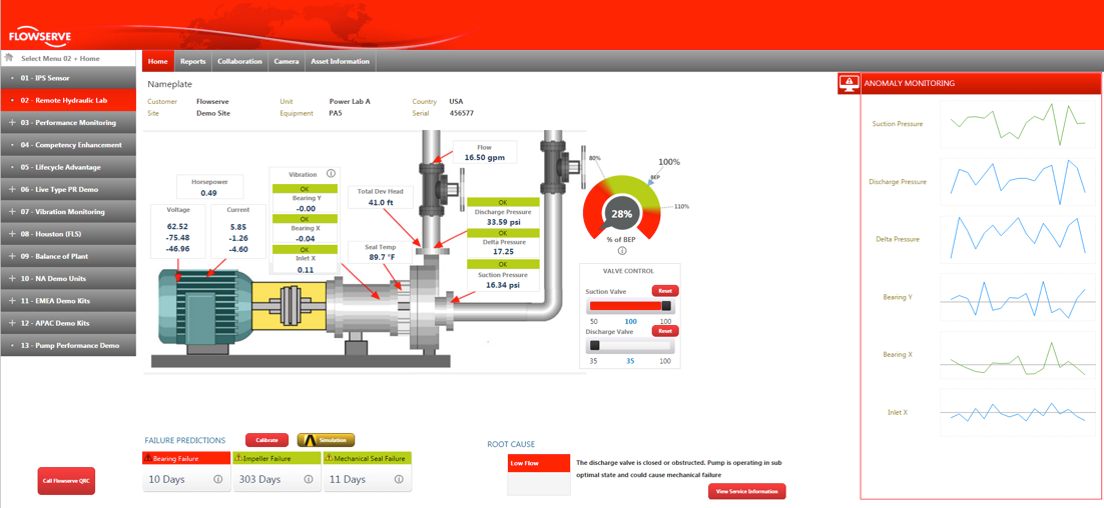Open the Vibration info icon

pyautogui.click(x=331, y=173)
